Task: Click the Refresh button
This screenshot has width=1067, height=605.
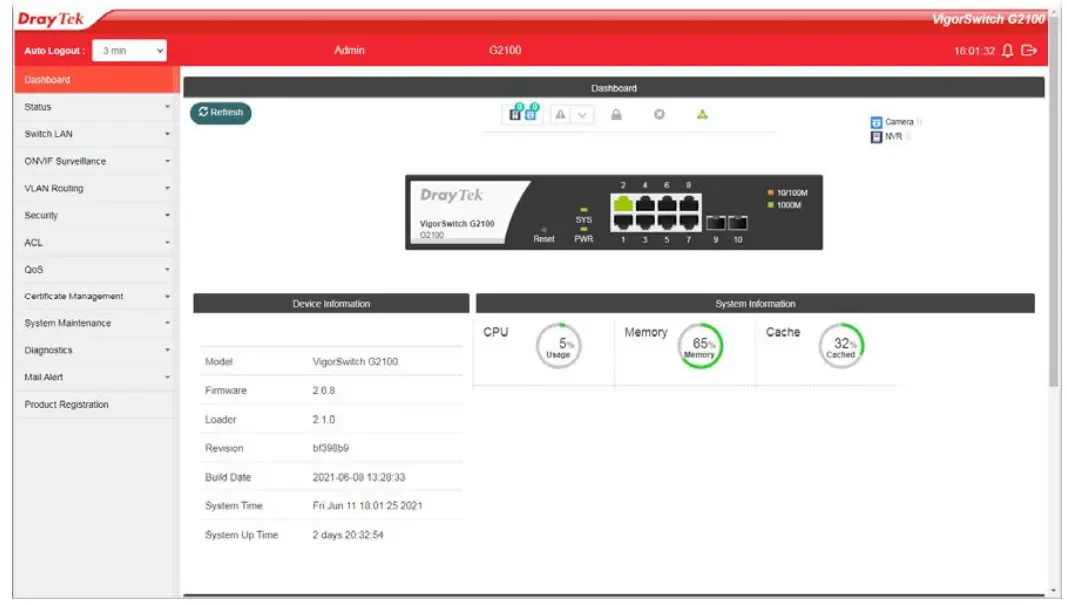Action: click(222, 112)
